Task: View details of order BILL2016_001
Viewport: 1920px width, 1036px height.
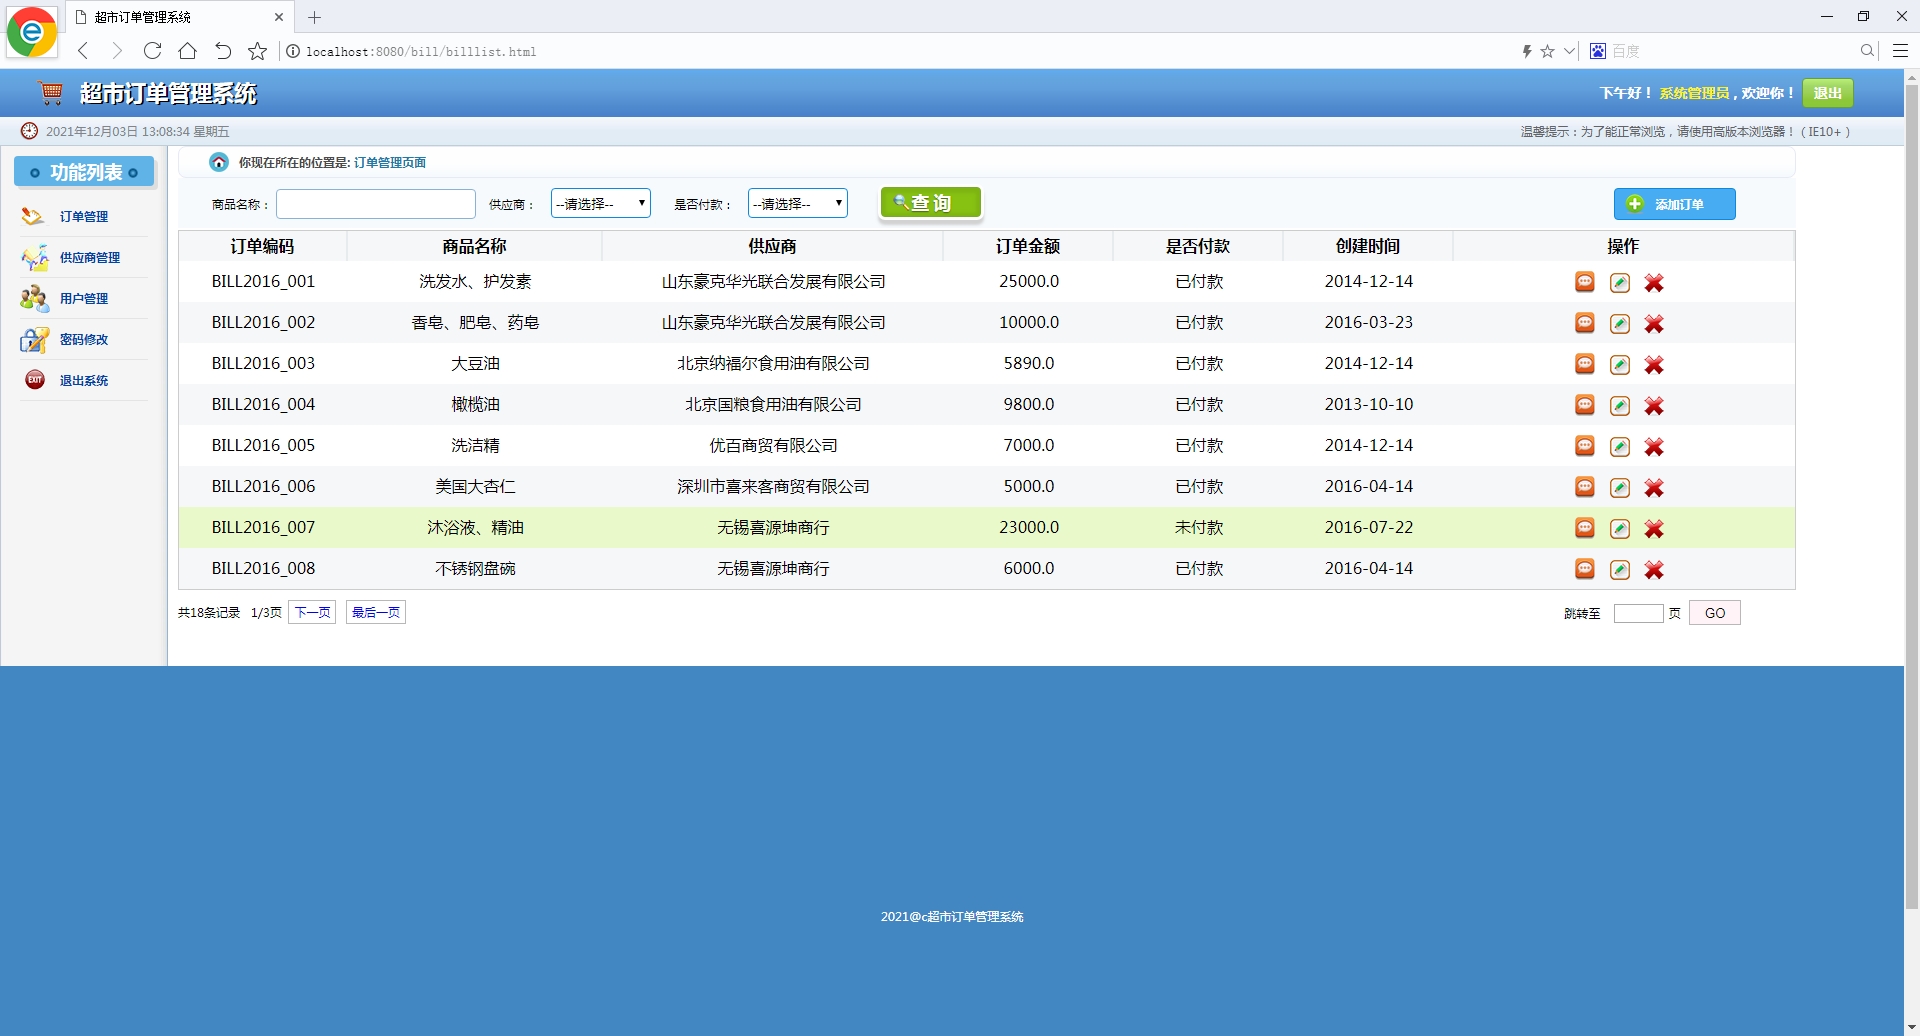Action: pos(1584,282)
